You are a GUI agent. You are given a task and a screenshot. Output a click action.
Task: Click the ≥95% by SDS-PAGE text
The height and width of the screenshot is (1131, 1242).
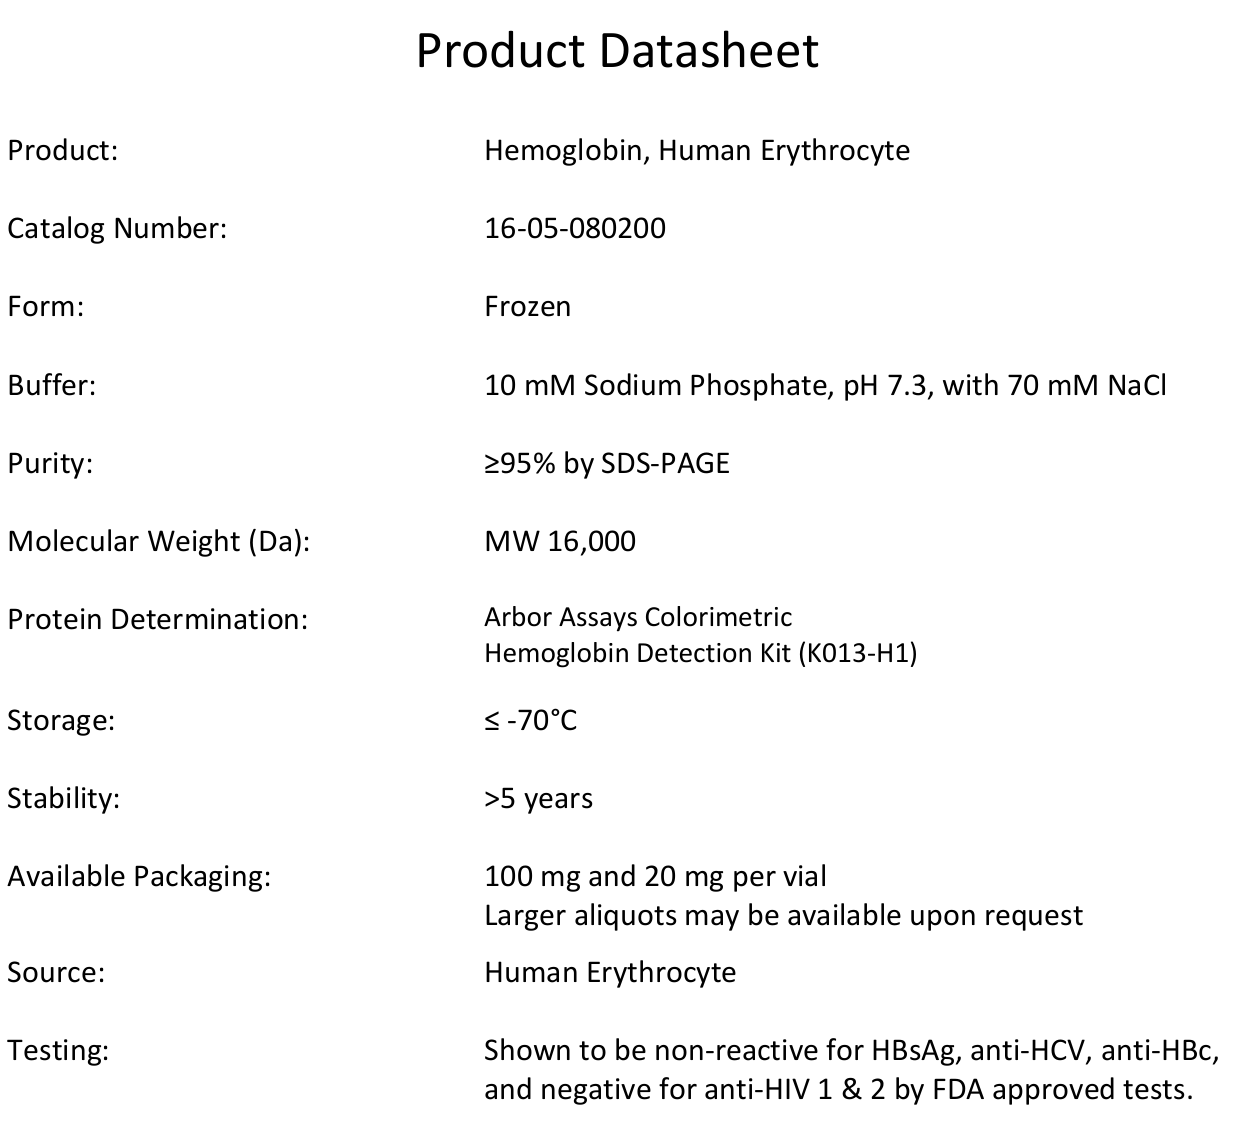click(607, 463)
